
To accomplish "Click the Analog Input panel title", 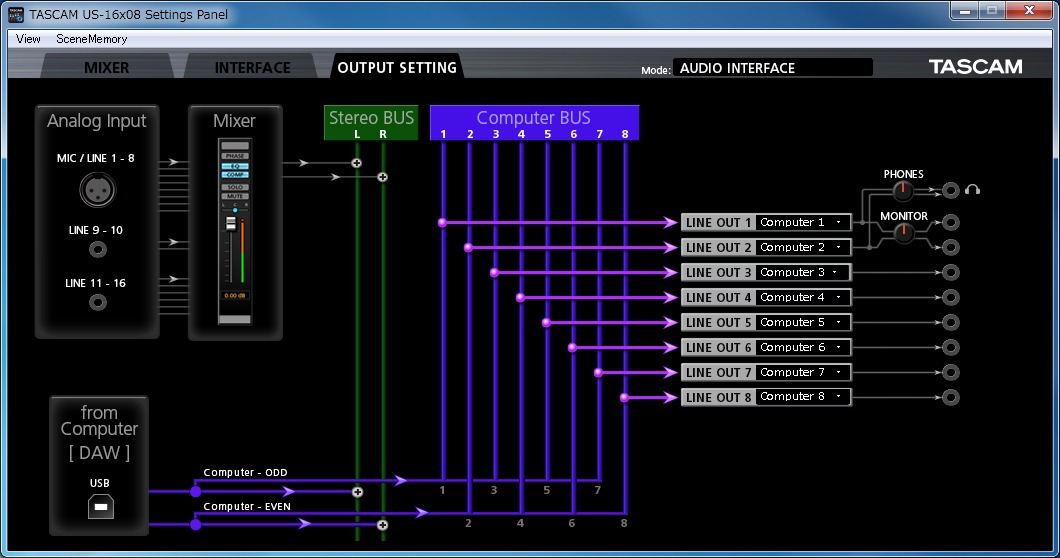I will (97, 120).
